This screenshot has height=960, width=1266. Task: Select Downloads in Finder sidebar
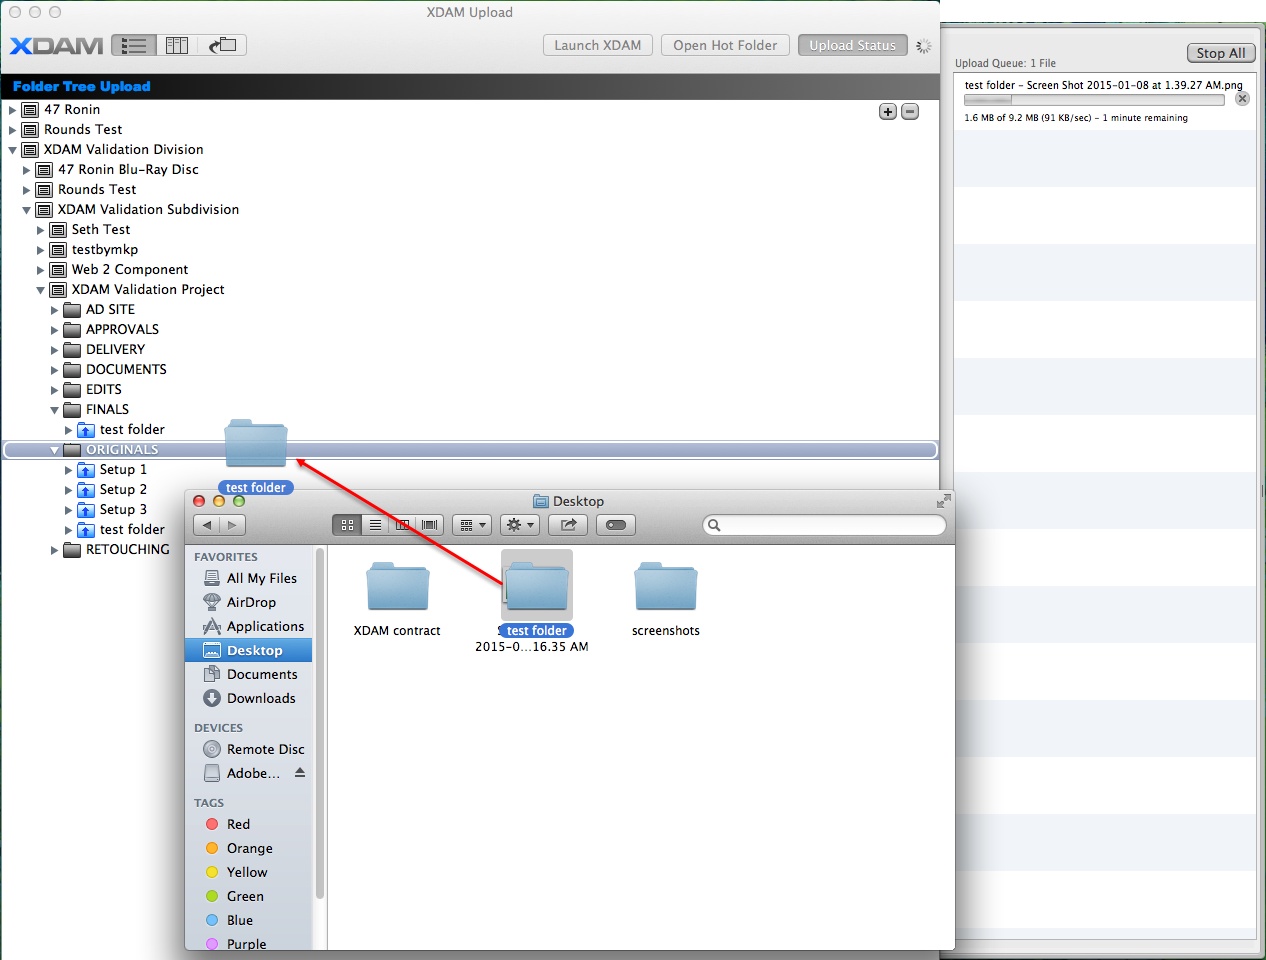coord(260,698)
